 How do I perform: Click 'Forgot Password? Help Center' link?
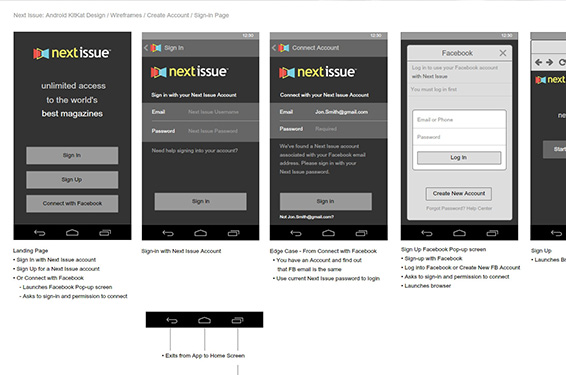click(x=459, y=208)
